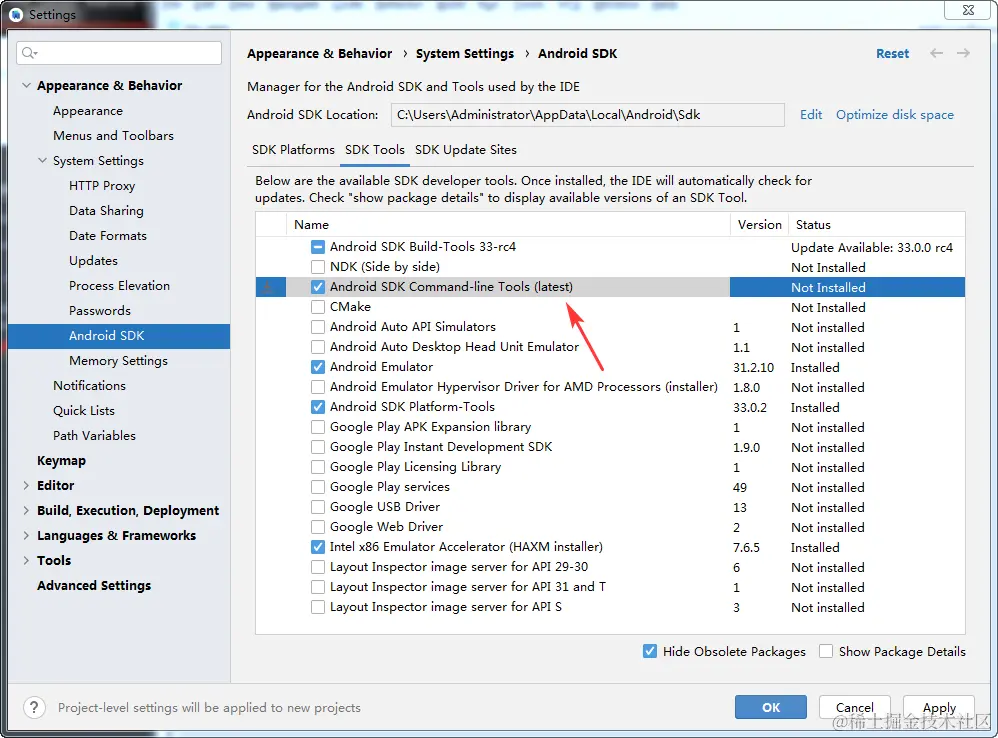Select HTTP Proxy in the tree
This screenshot has width=998, height=738.
(102, 186)
